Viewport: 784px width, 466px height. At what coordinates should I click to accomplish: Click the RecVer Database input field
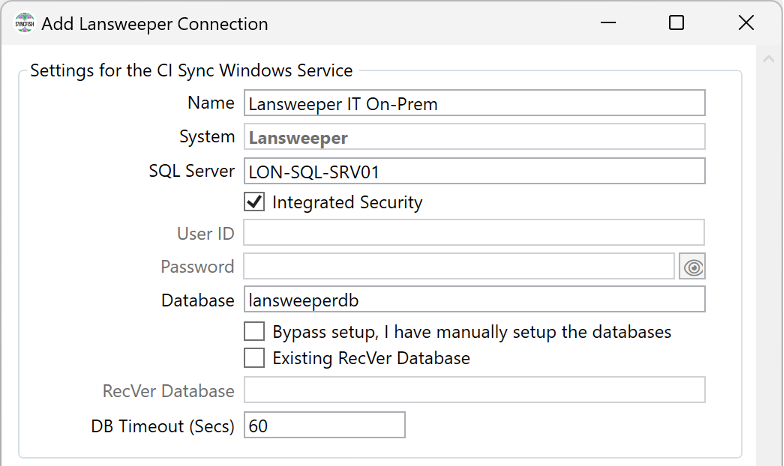pyautogui.click(x=474, y=390)
